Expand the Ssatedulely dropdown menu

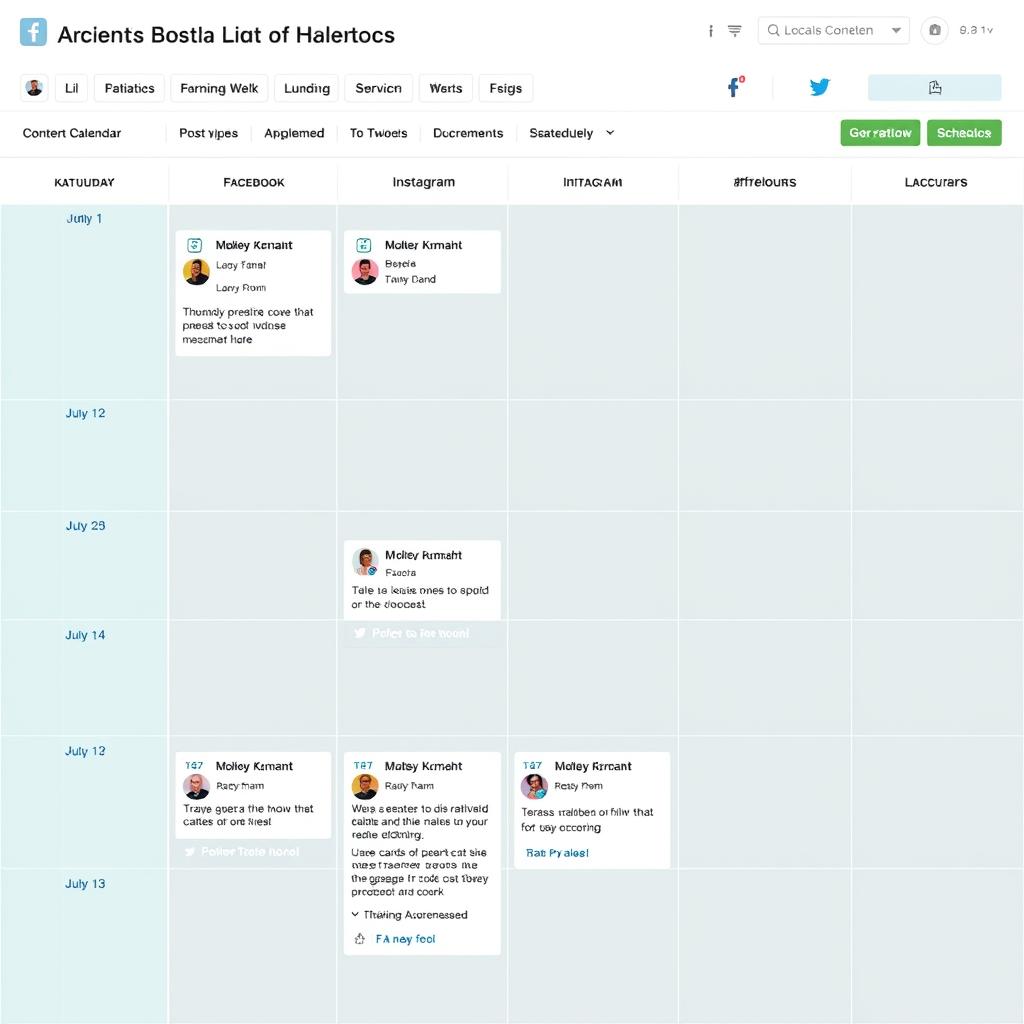coord(565,133)
